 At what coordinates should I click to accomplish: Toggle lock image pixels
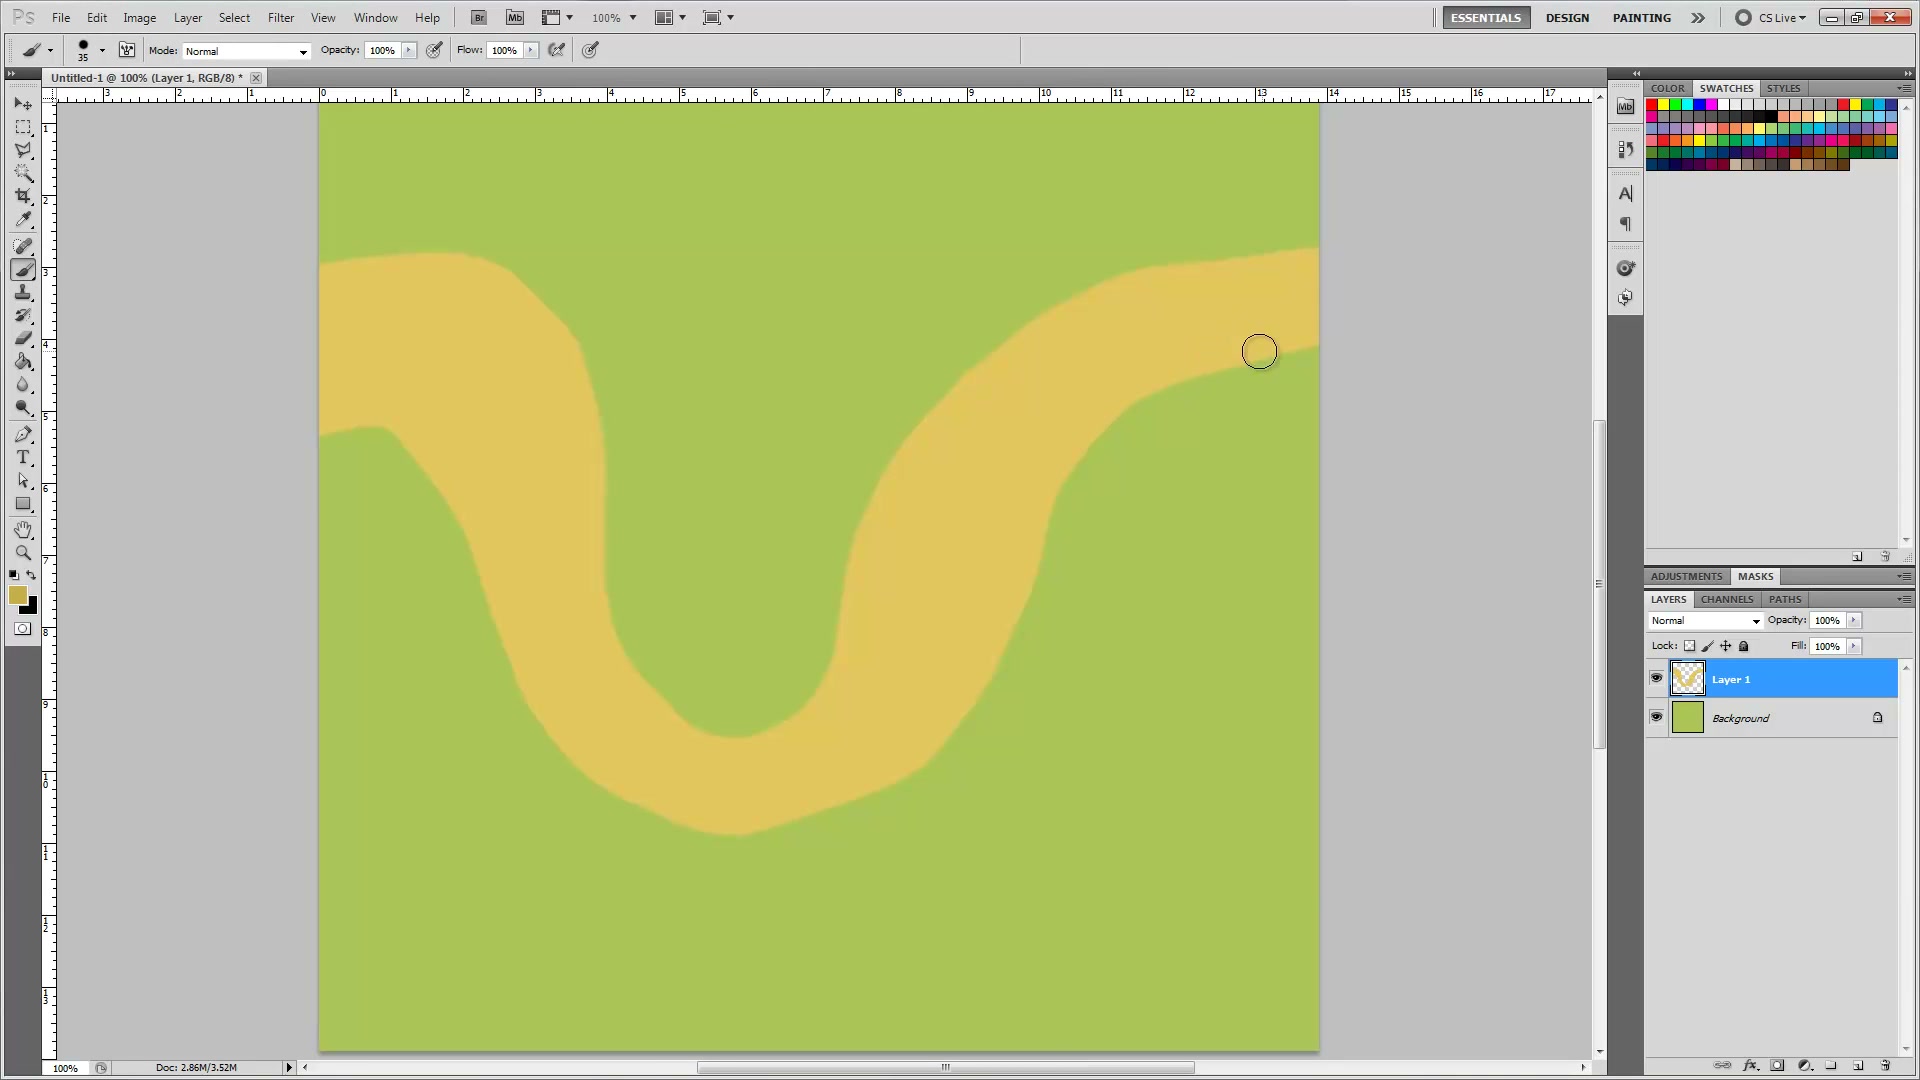point(1708,646)
